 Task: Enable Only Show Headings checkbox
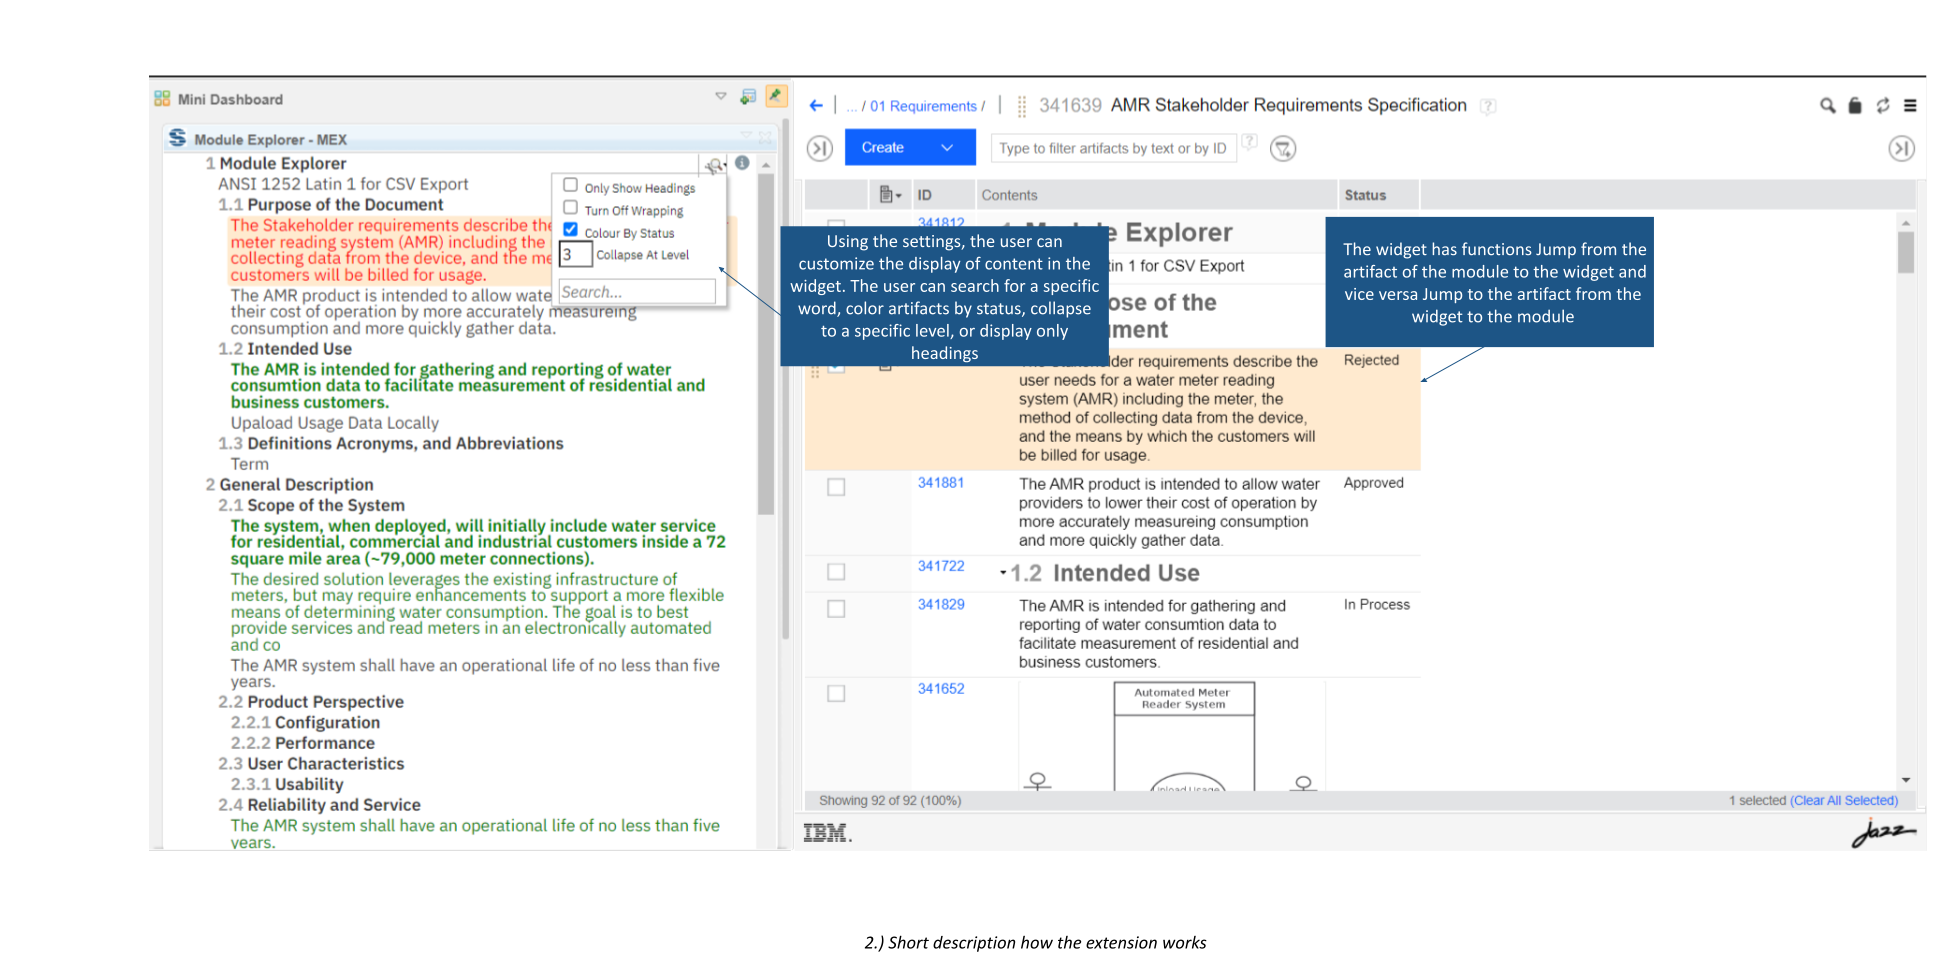pyautogui.click(x=570, y=185)
